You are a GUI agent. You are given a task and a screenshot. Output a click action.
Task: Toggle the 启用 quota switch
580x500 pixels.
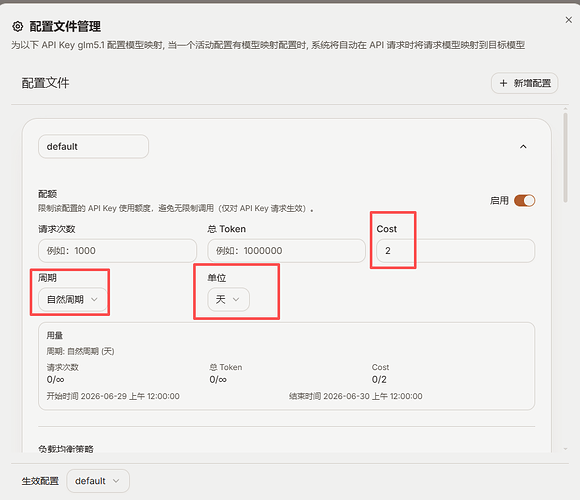(x=525, y=201)
